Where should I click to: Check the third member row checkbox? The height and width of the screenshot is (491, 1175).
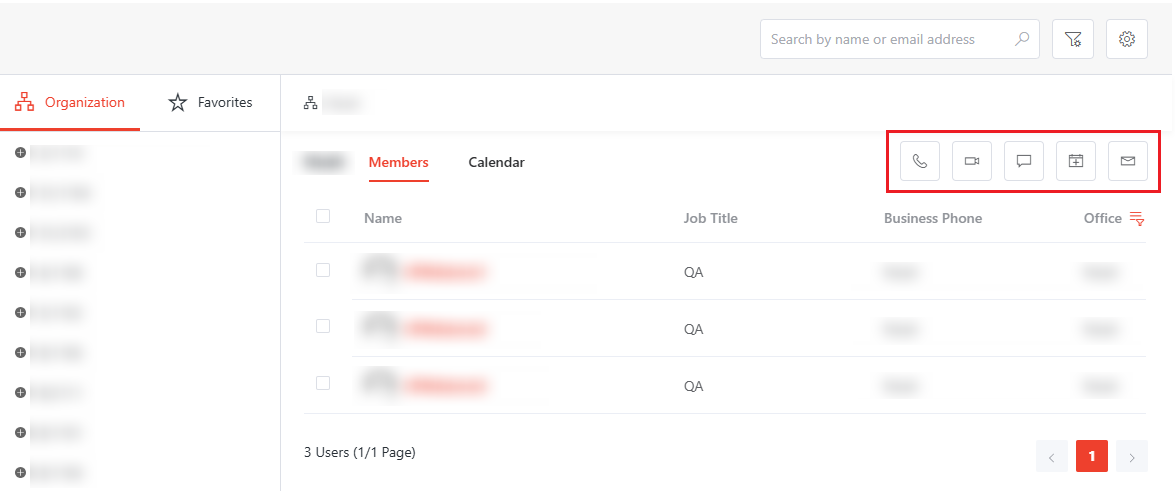click(323, 383)
